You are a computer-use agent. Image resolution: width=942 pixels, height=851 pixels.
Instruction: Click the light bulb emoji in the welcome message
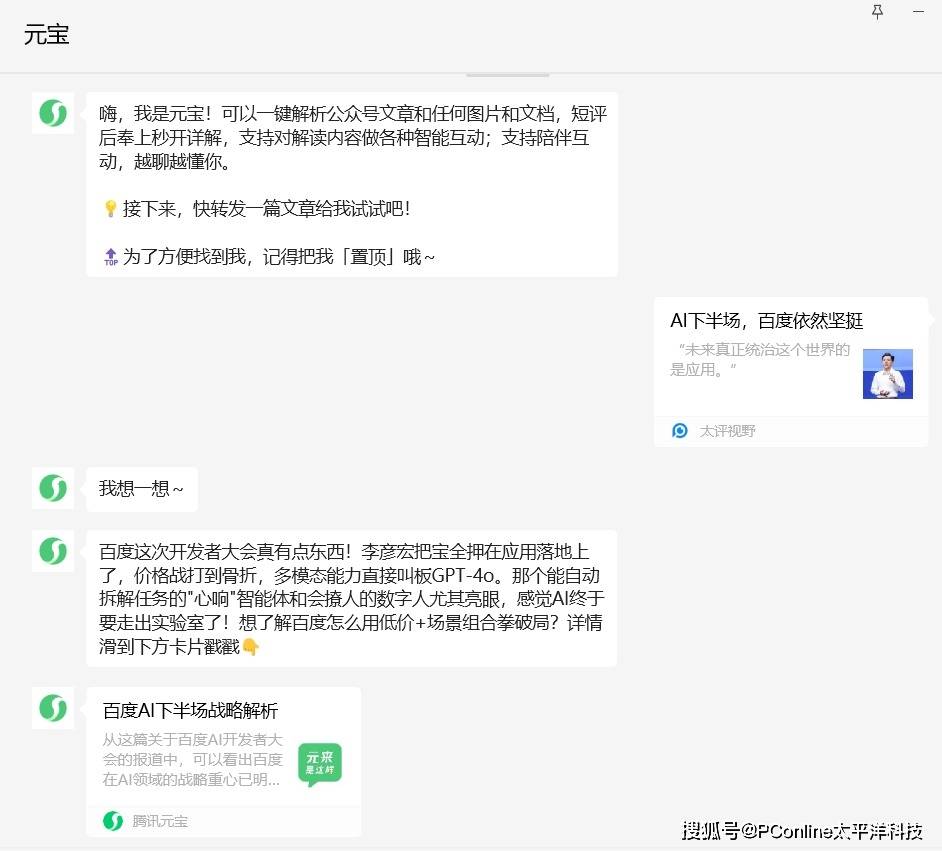click(x=110, y=209)
